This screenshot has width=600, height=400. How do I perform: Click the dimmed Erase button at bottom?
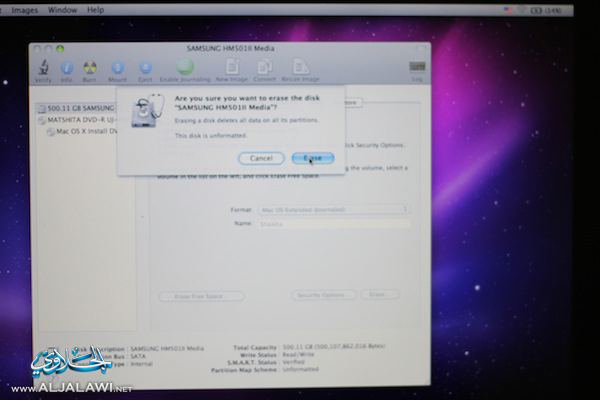(x=380, y=294)
